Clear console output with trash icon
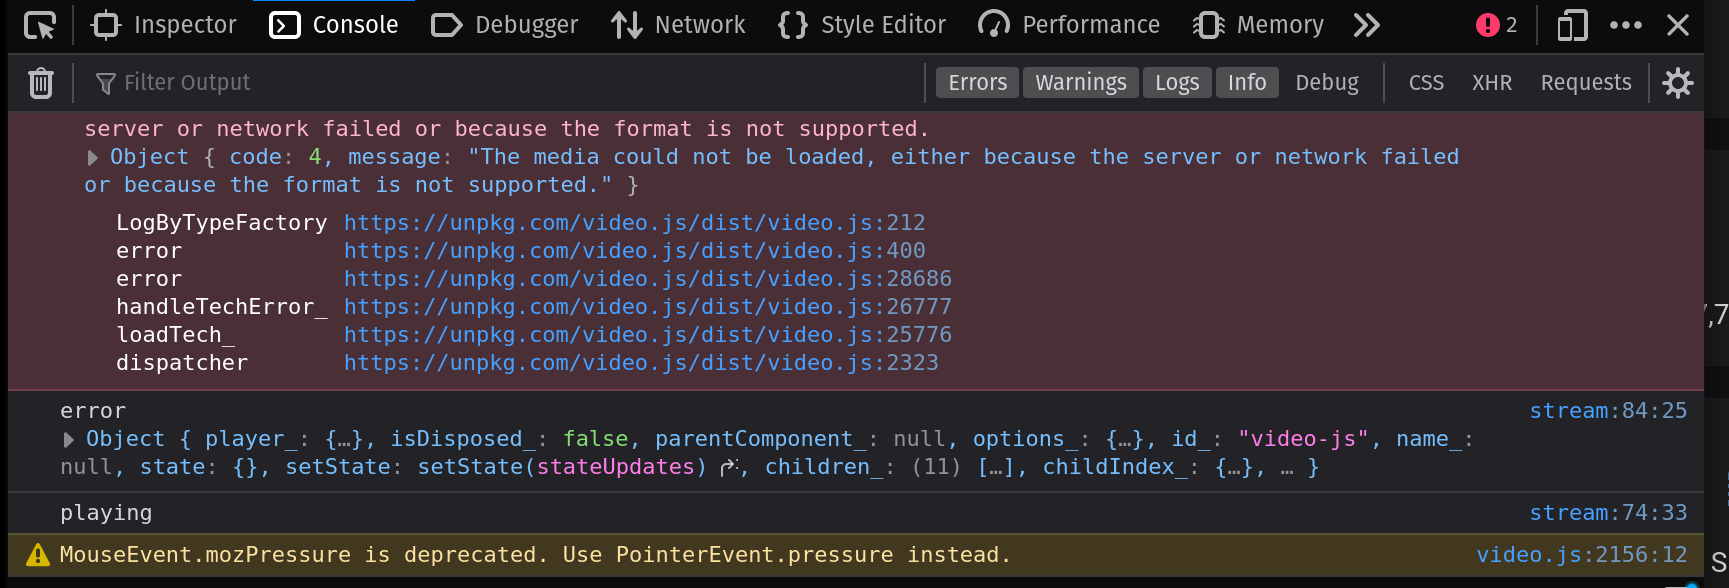1729x588 pixels. [41, 83]
